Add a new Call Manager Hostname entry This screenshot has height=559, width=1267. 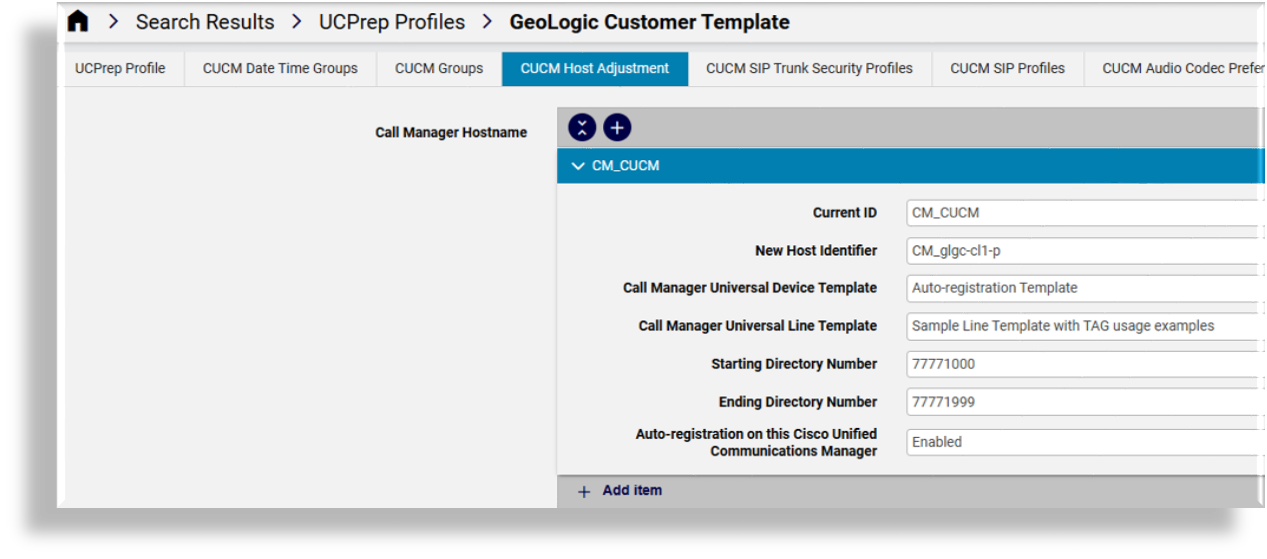point(617,128)
